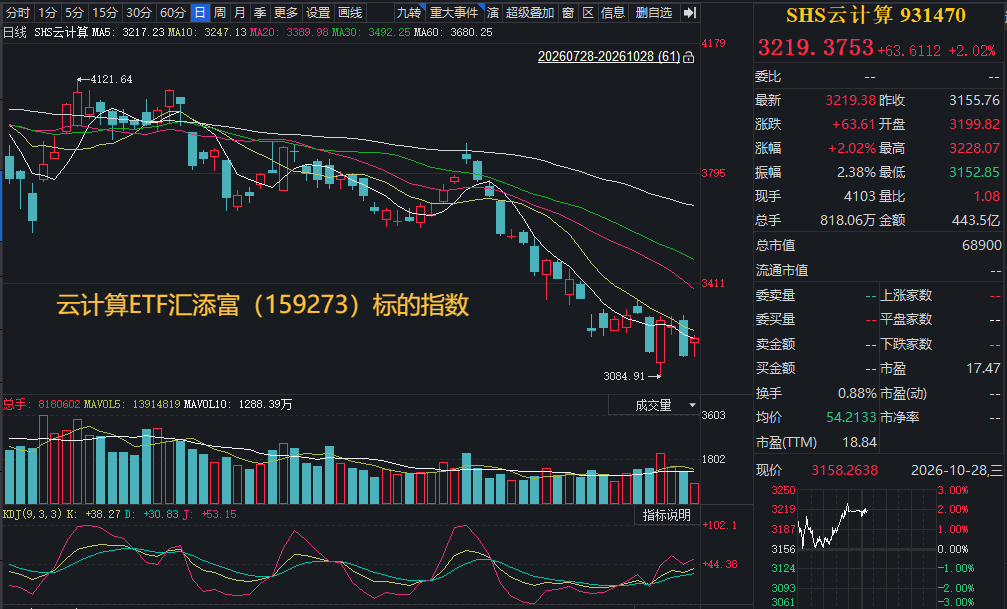Select the 30分 period tab

coord(139,13)
